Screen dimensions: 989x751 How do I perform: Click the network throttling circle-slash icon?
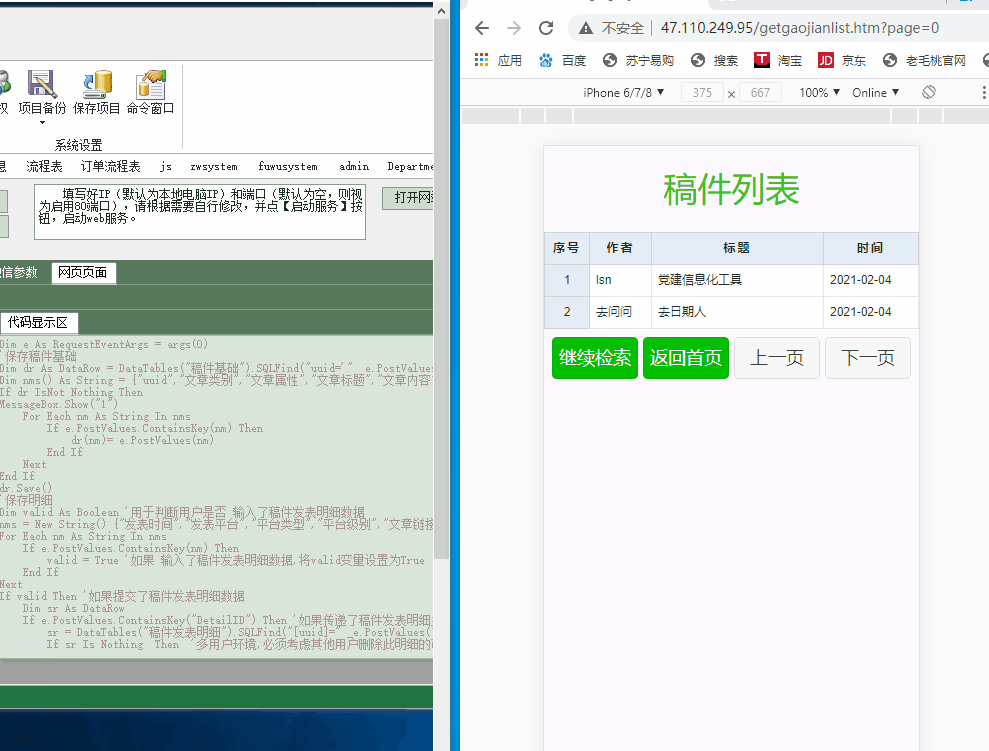pos(928,91)
